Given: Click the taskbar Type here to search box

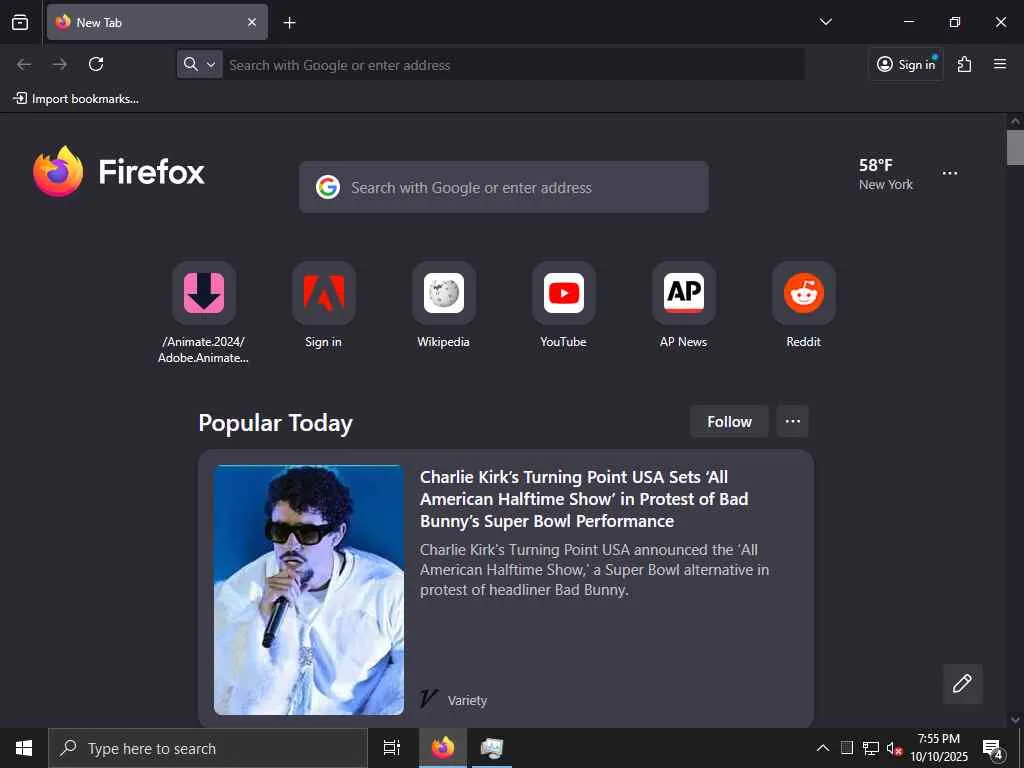Looking at the screenshot, I should (208, 748).
